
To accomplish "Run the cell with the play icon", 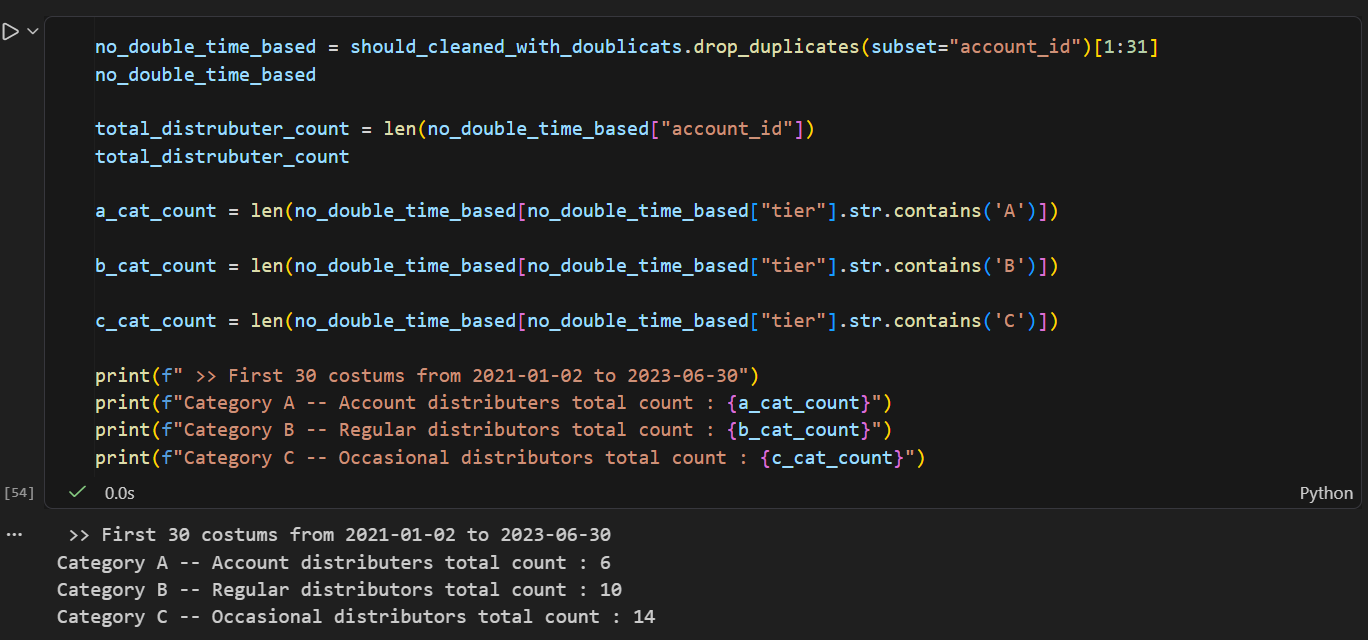I will 11,32.
